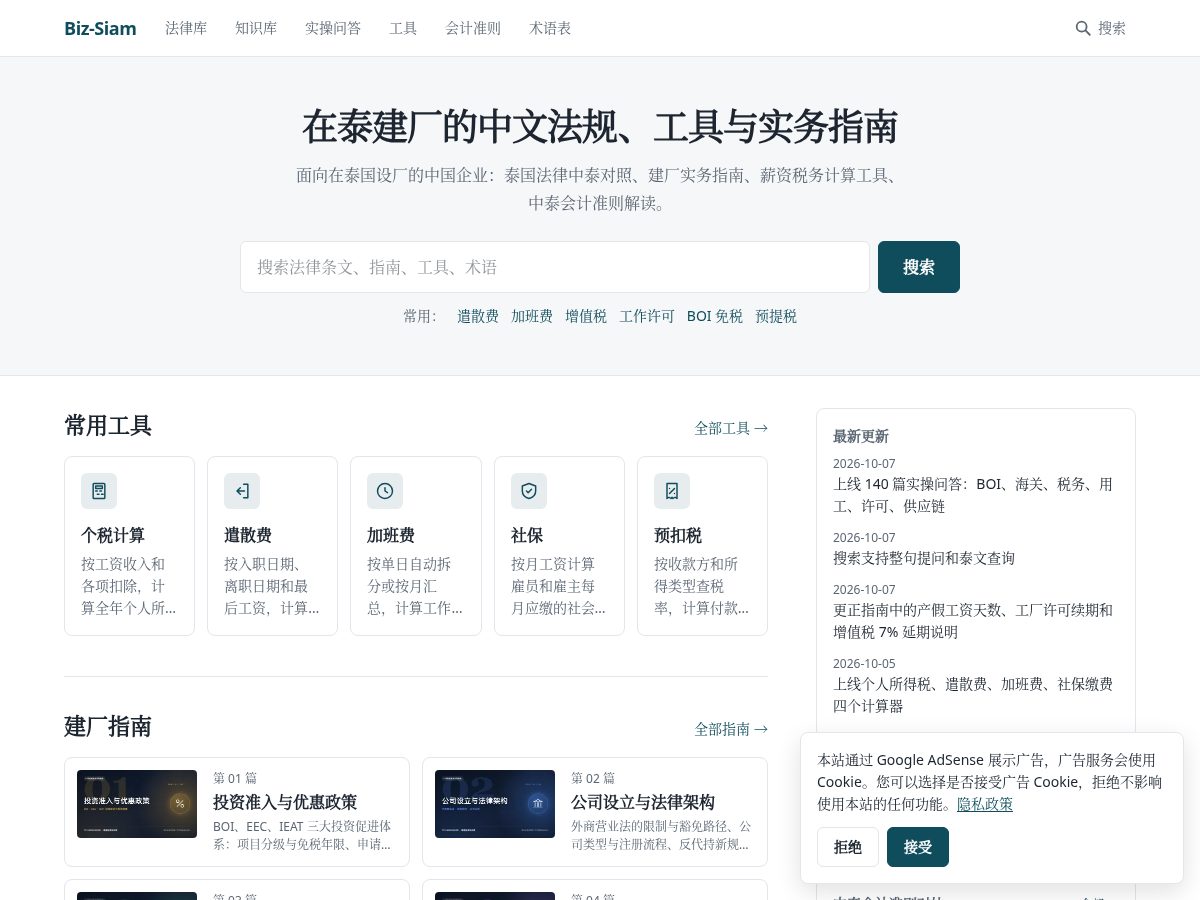Viewport: 1200px width, 900px height.
Task: Open update about 上线 140 篇实操问答
Action: (973, 495)
